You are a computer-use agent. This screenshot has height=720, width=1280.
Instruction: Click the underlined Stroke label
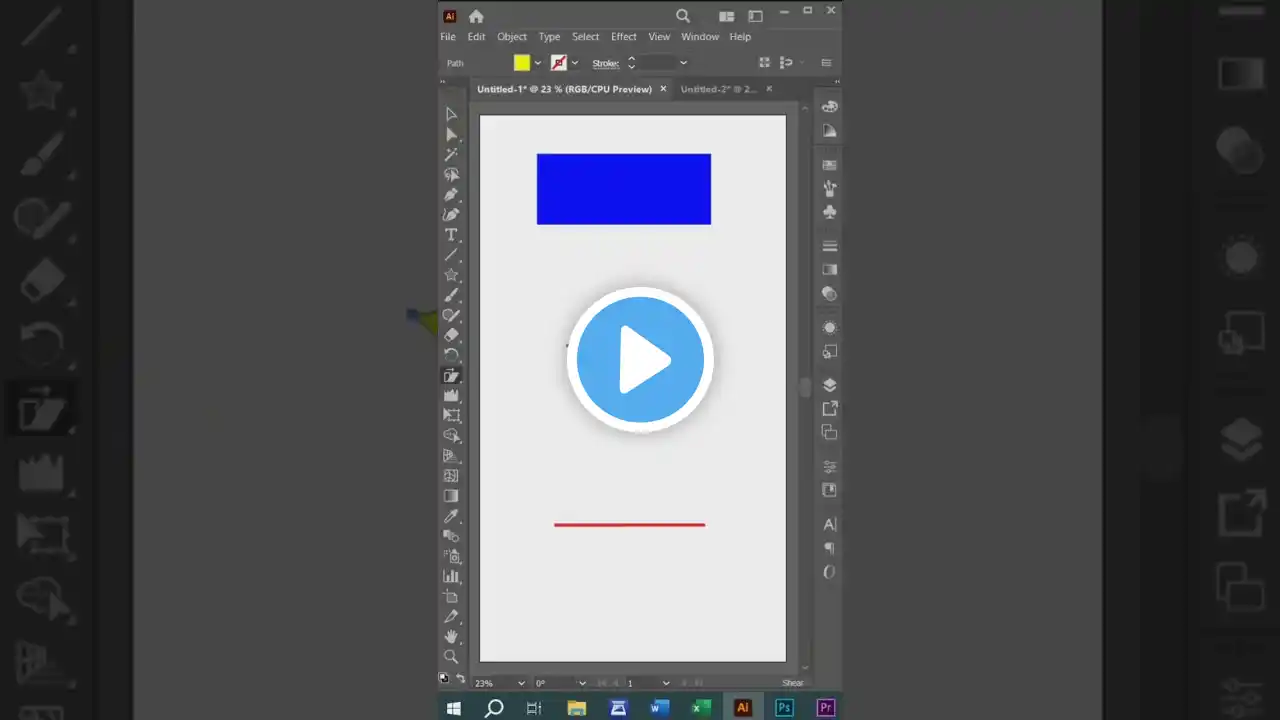(x=606, y=63)
